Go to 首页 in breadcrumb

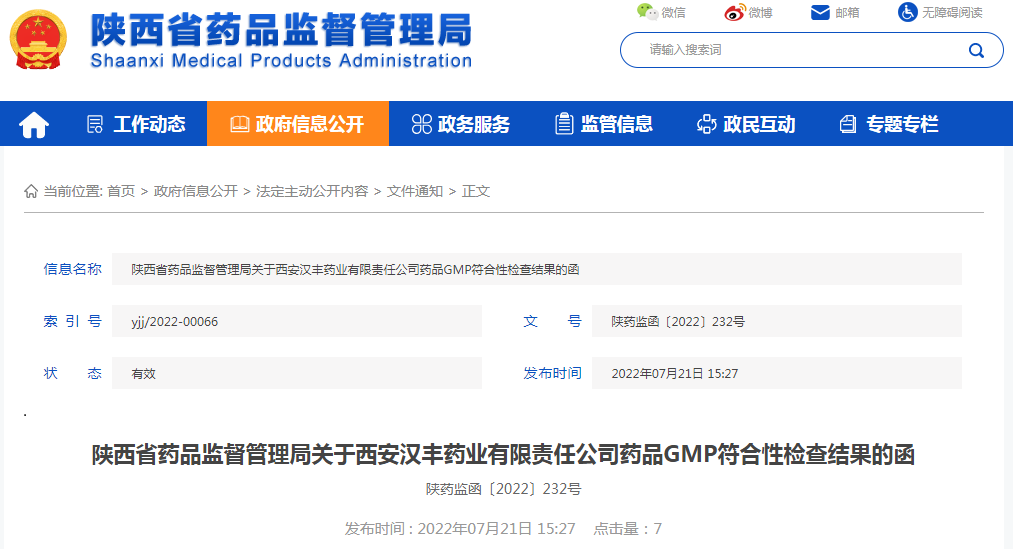click(121, 191)
